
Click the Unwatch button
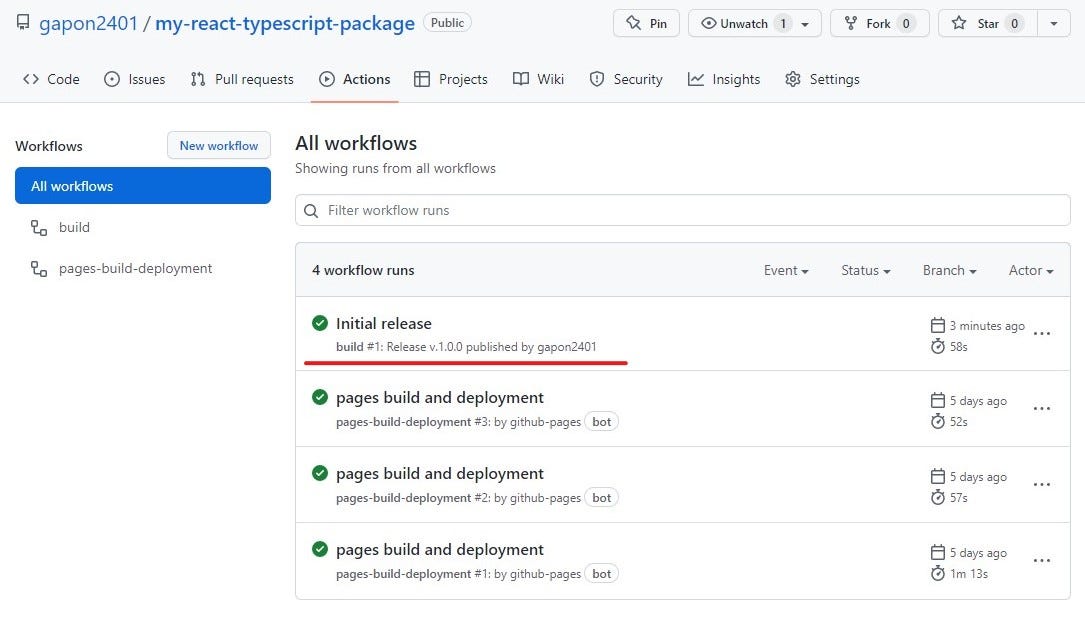[743, 24]
